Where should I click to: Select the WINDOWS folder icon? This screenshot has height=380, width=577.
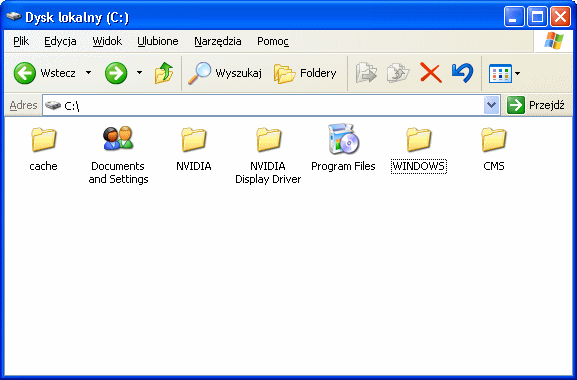[419, 139]
